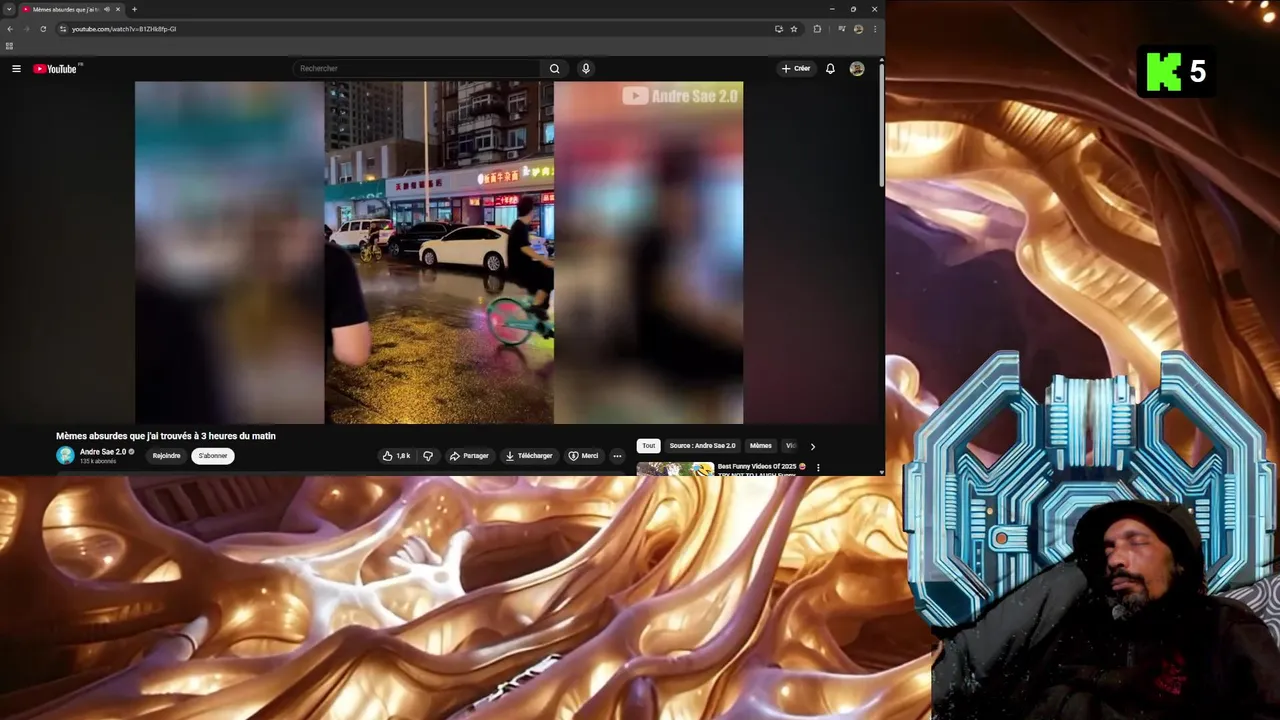This screenshot has height=720, width=1280.
Task: Click the YouTube video player
Action: [x=439, y=253]
